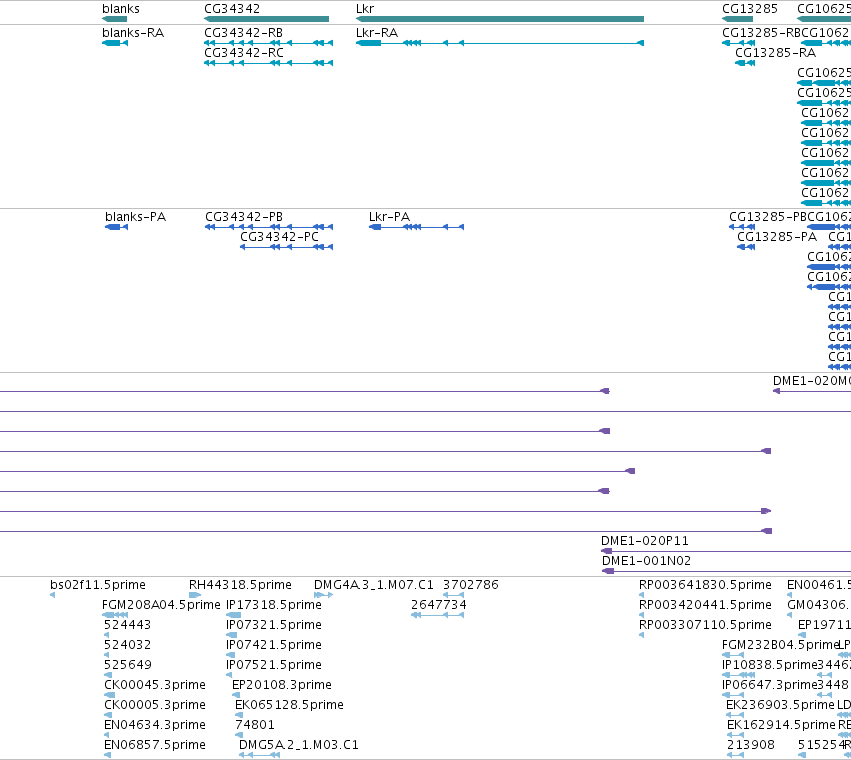
Task: Select EST CK00045.3prime
Action: tap(110, 695)
